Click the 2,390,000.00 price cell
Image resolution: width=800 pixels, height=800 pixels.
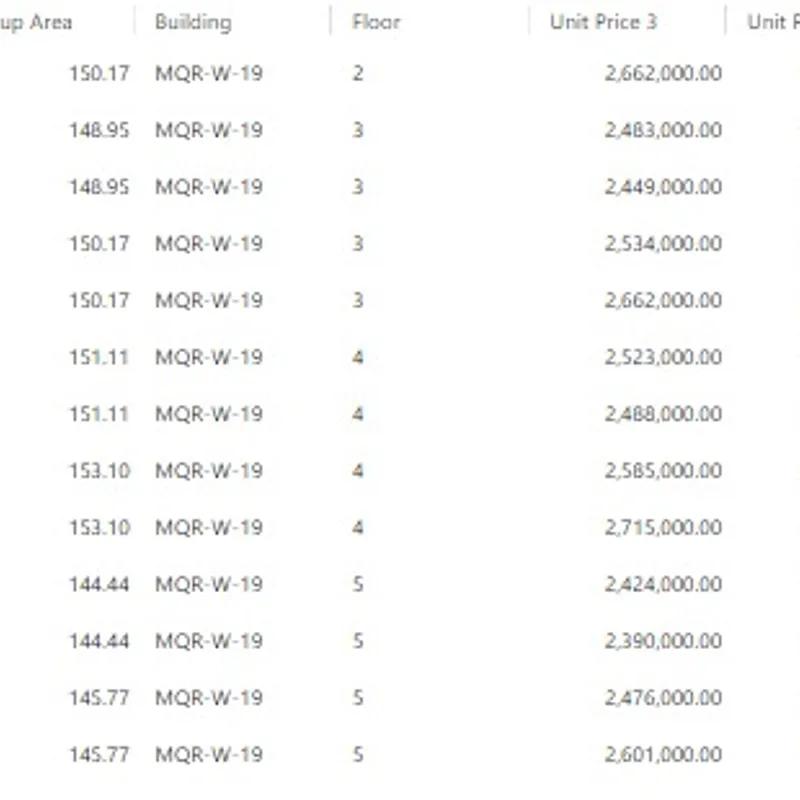[x=662, y=641]
